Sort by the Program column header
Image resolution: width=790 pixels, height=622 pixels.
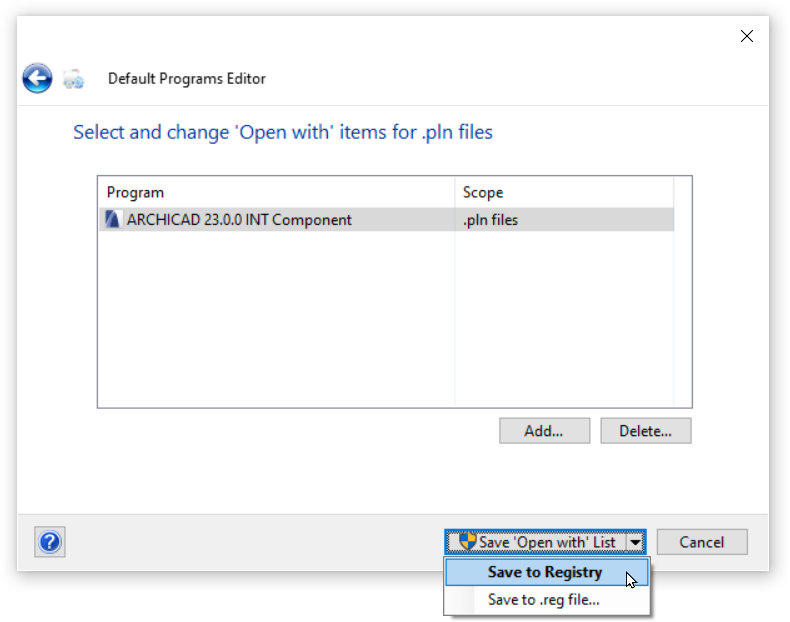pos(275,192)
